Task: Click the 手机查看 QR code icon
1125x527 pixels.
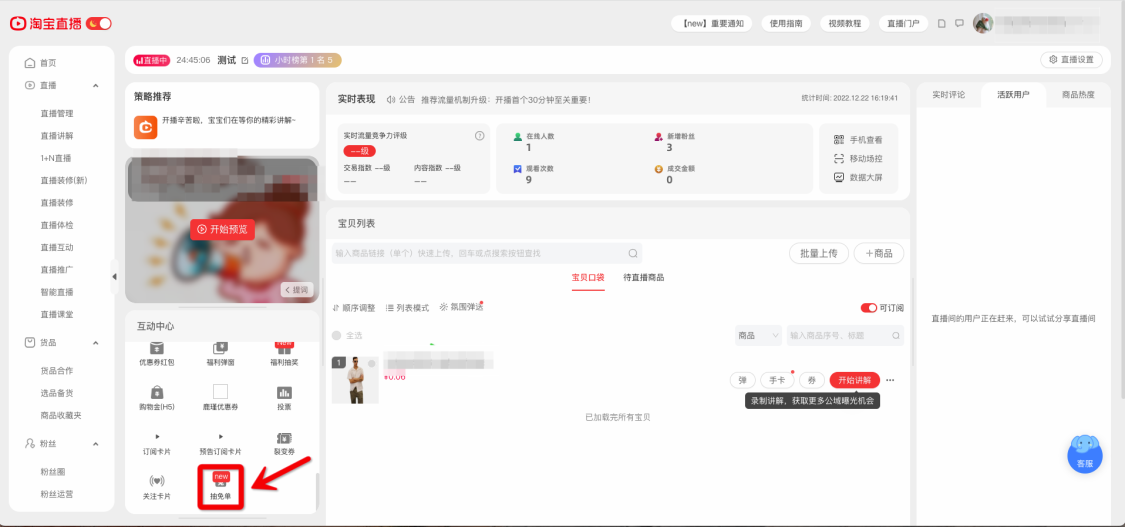Action: point(839,140)
